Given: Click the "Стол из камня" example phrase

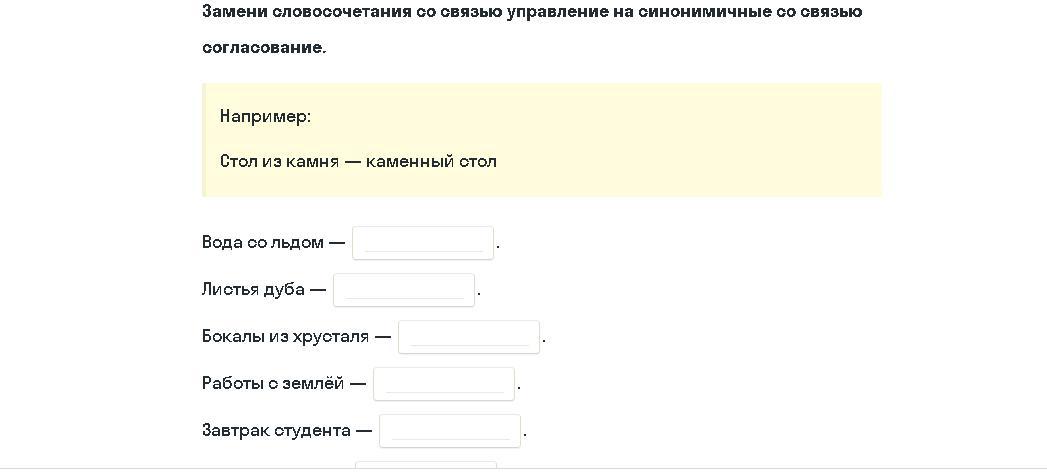Looking at the screenshot, I should tap(279, 162).
